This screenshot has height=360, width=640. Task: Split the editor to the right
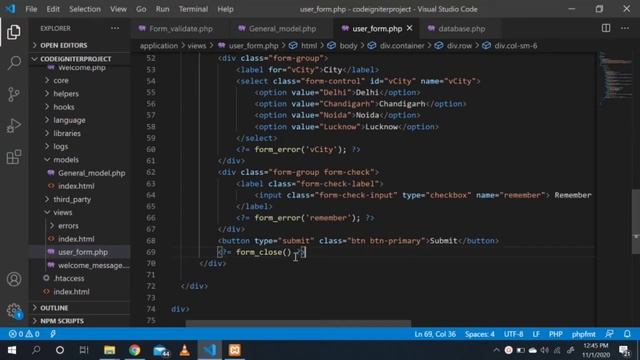pyautogui.click(x=606, y=28)
